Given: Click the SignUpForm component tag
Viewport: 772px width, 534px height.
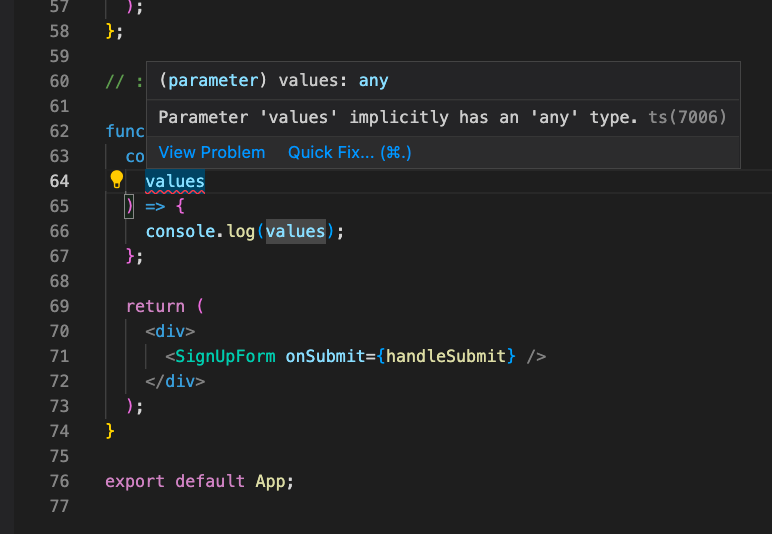Looking at the screenshot, I should [x=225, y=356].
